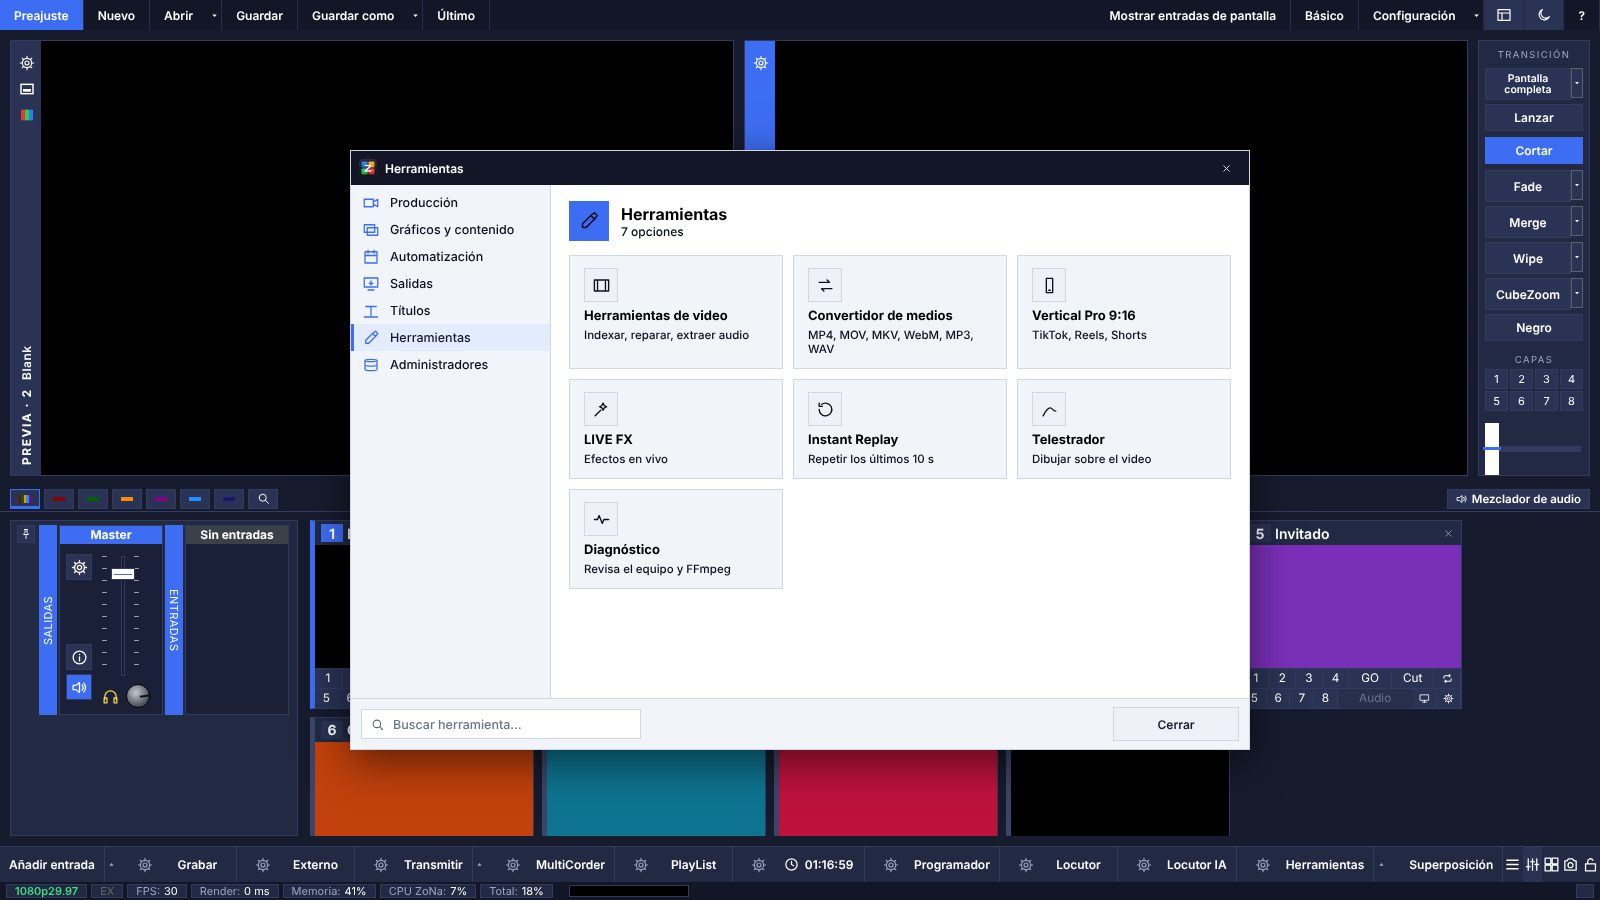Toggle the audio mixer sliders icon
Viewport: 1600px width, 900px height.
click(x=1532, y=865)
